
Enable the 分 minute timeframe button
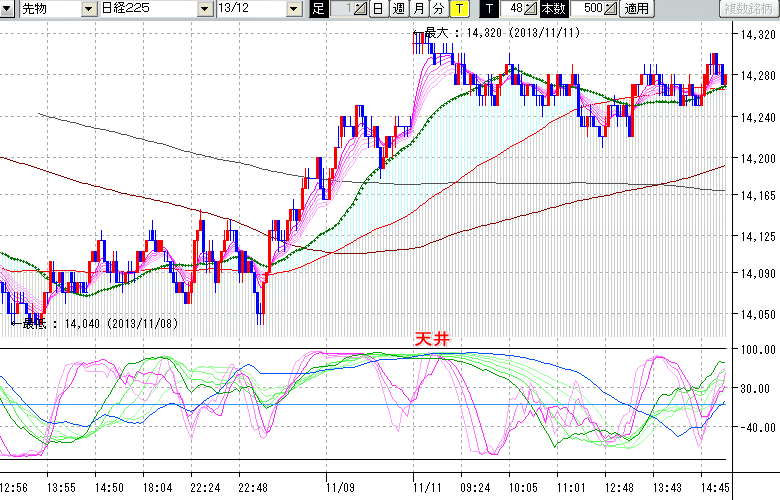click(x=437, y=9)
